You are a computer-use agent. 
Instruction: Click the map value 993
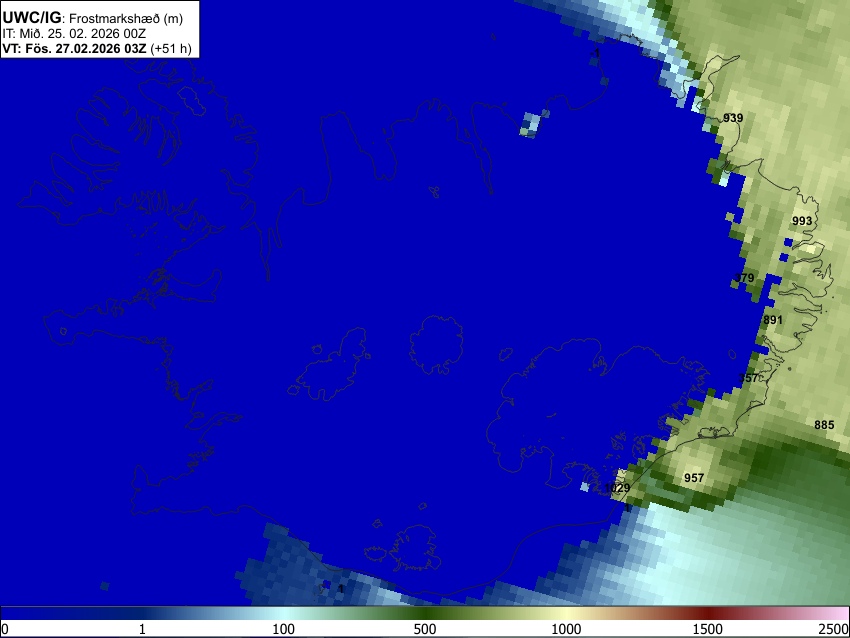(802, 221)
